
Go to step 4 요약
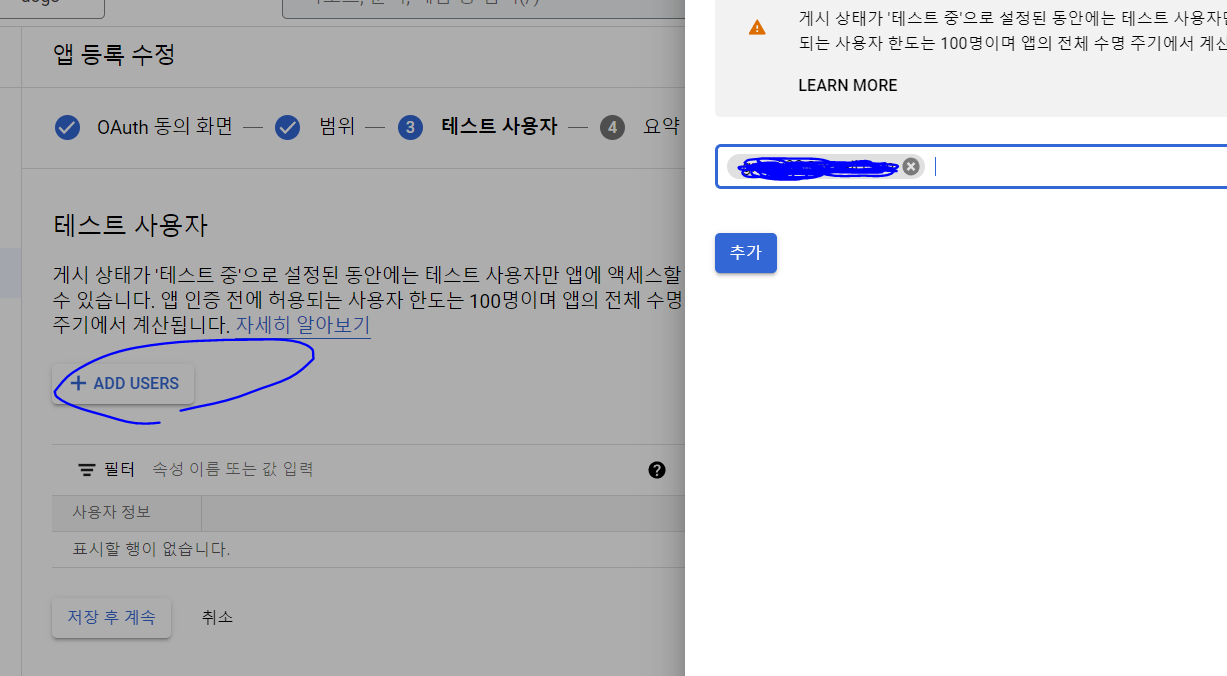pyautogui.click(x=640, y=127)
